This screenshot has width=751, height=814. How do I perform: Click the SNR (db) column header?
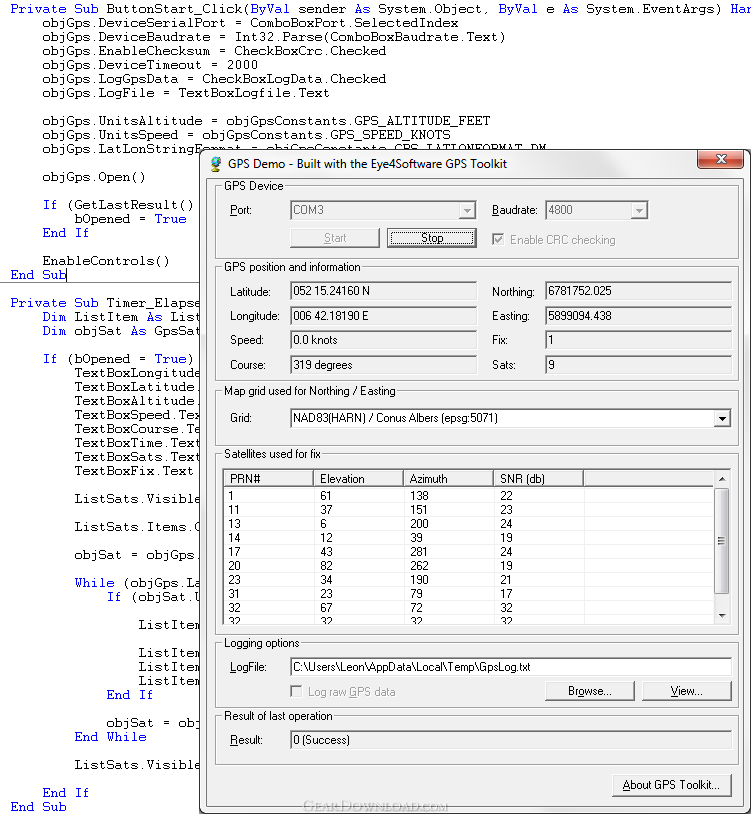538,478
